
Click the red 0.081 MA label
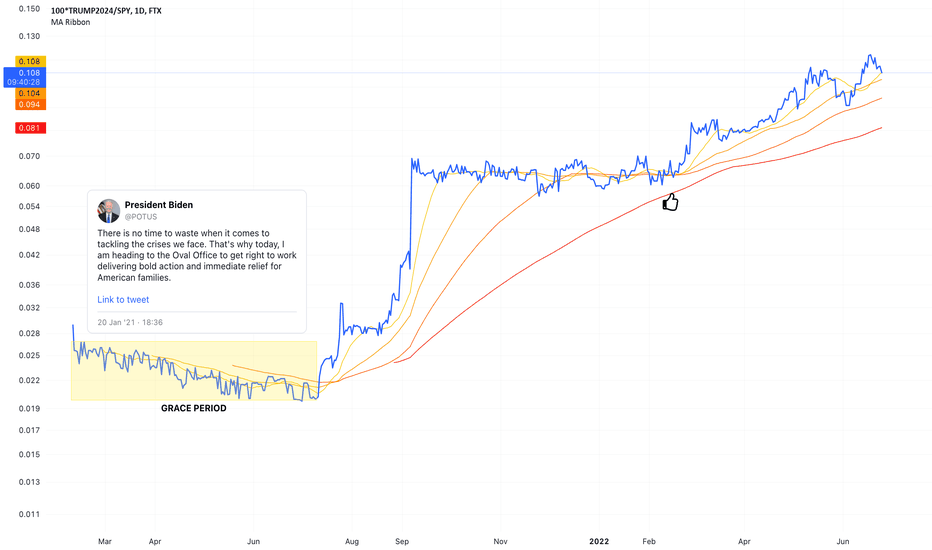point(30,128)
